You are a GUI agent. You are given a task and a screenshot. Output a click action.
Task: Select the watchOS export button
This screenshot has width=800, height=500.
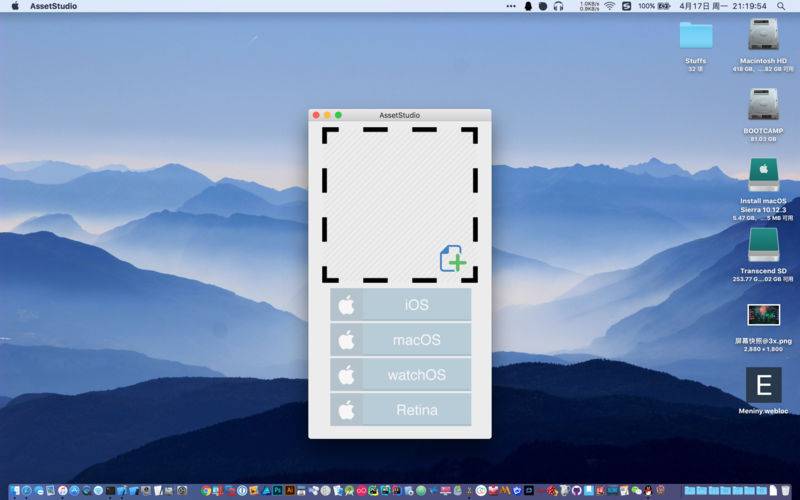[401, 374]
